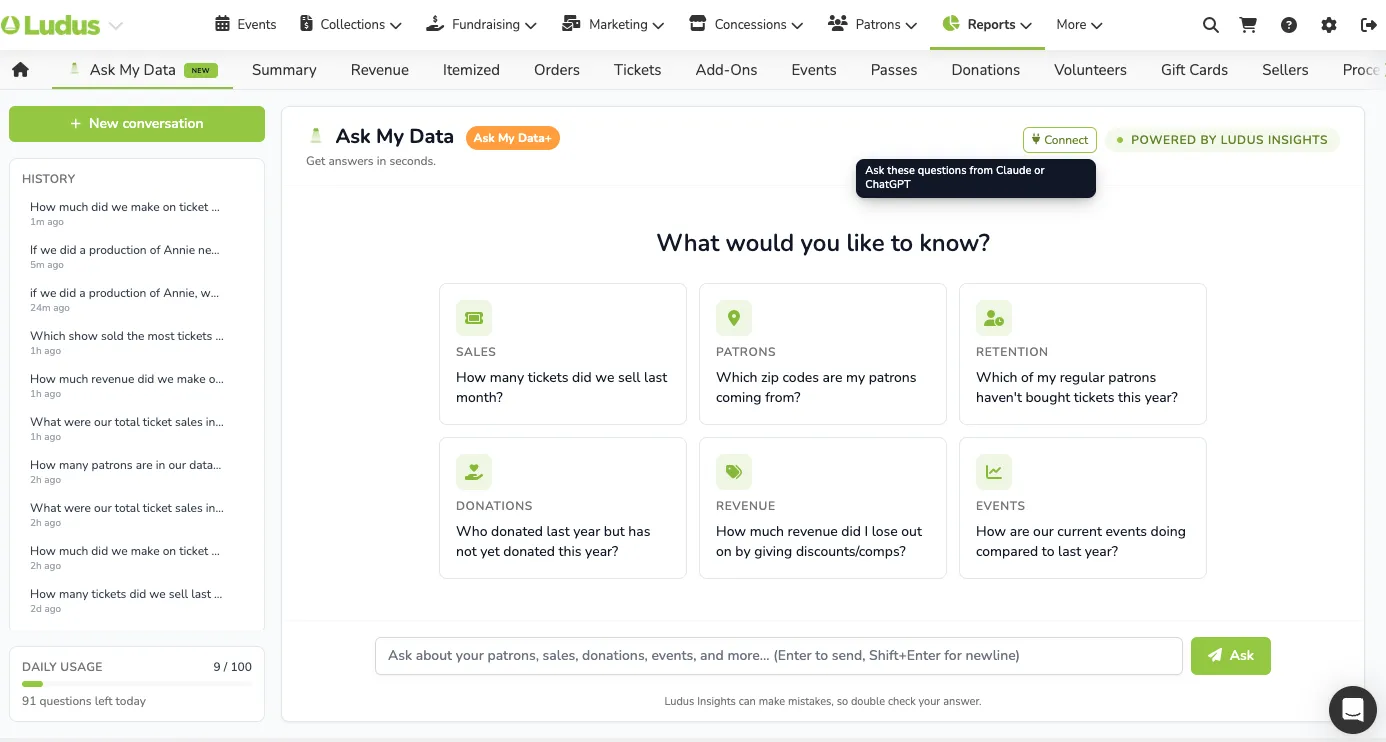Open the shopping cart icon
Viewport: 1386px width, 742px height.
1248,25
